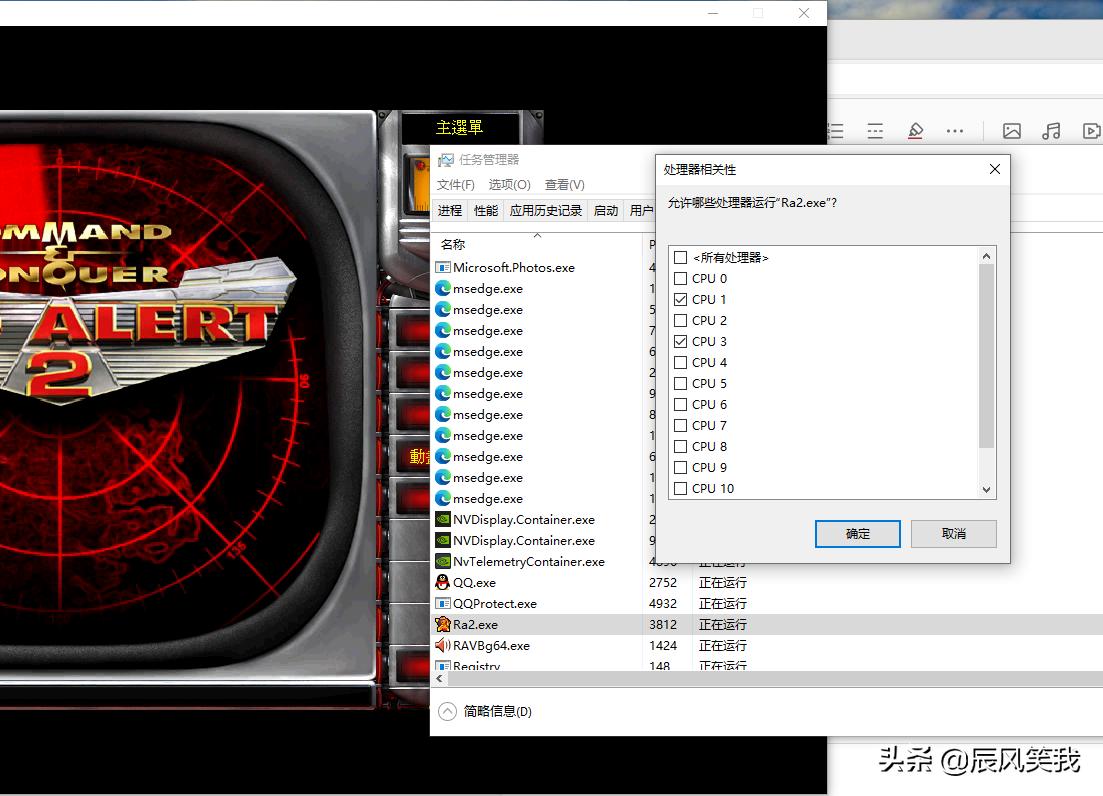This screenshot has width=1103, height=796.
Task: Click the 取消 button
Action: (952, 533)
